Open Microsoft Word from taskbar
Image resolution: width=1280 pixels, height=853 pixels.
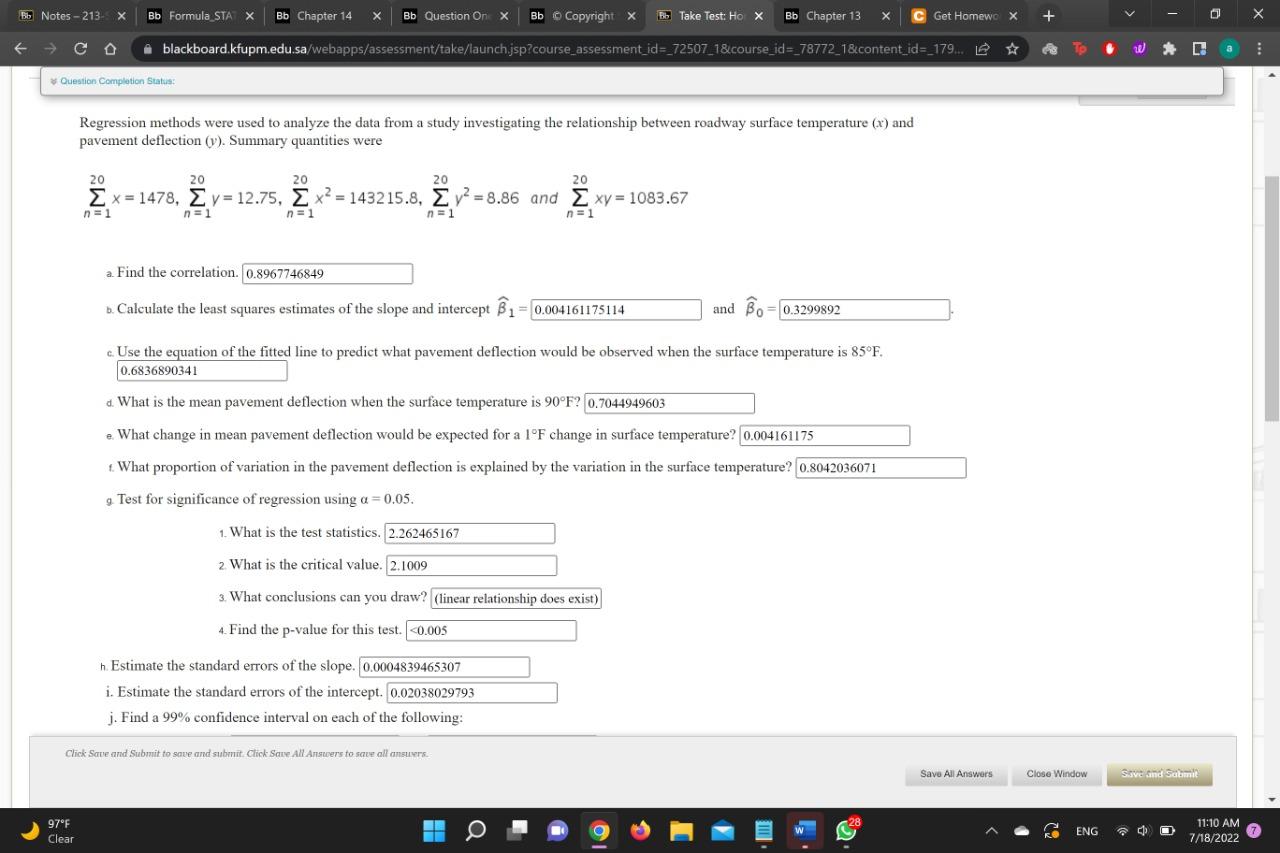[804, 831]
